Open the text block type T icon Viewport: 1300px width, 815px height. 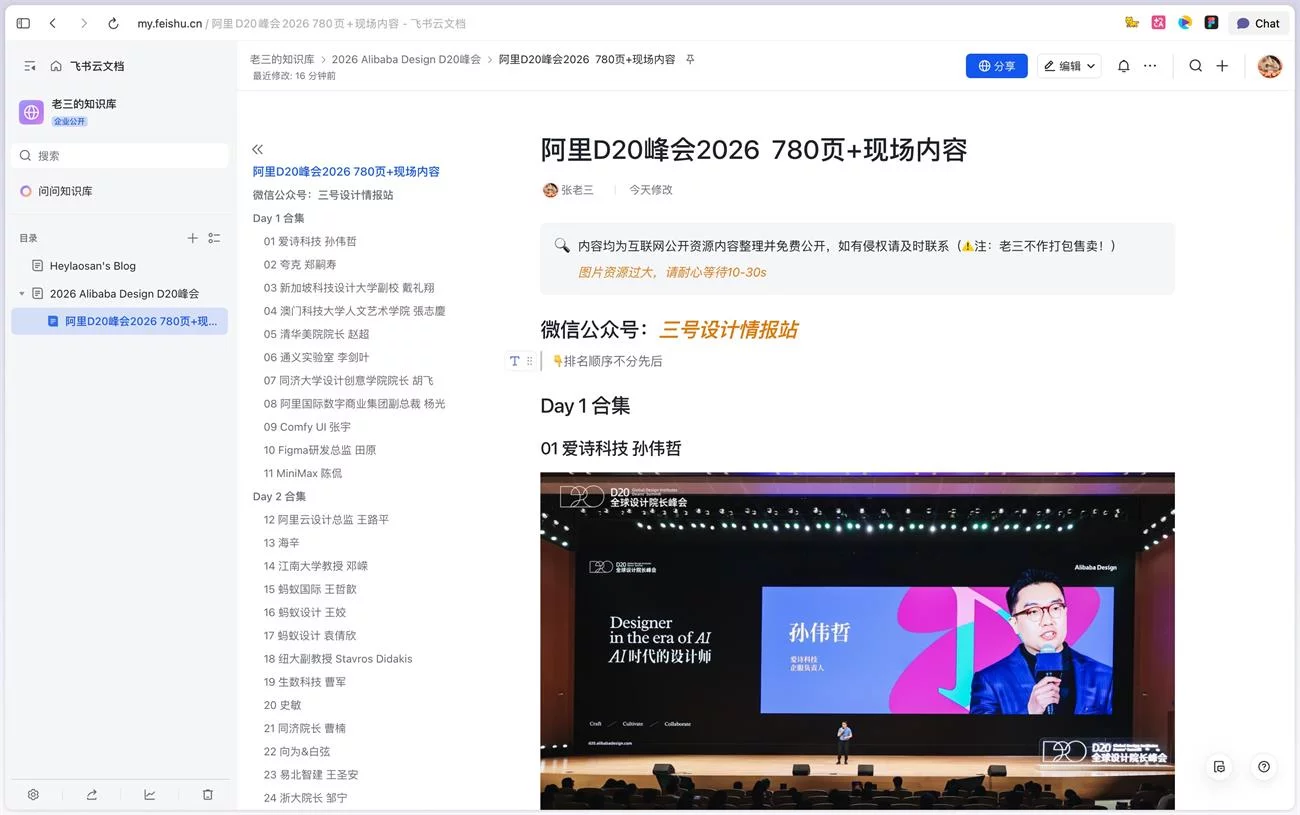tap(515, 361)
